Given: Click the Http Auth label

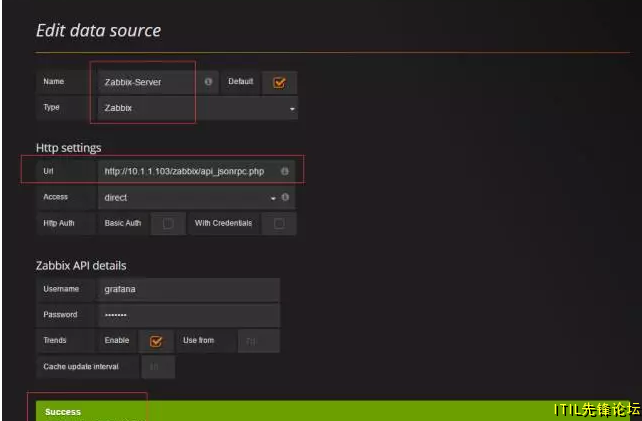Looking at the screenshot, I should point(59,223).
